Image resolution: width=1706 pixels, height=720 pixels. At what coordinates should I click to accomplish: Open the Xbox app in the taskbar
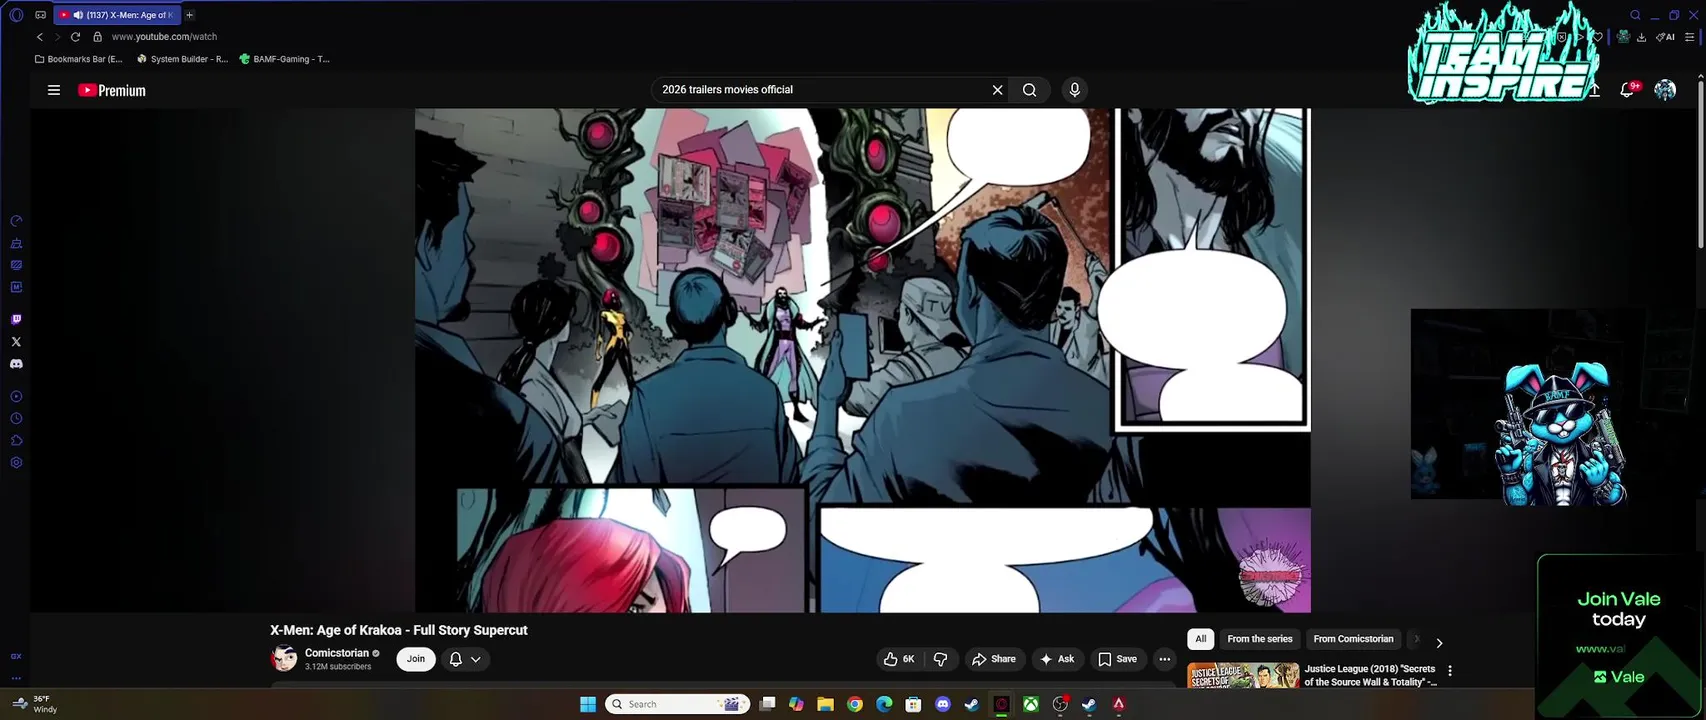click(1030, 704)
